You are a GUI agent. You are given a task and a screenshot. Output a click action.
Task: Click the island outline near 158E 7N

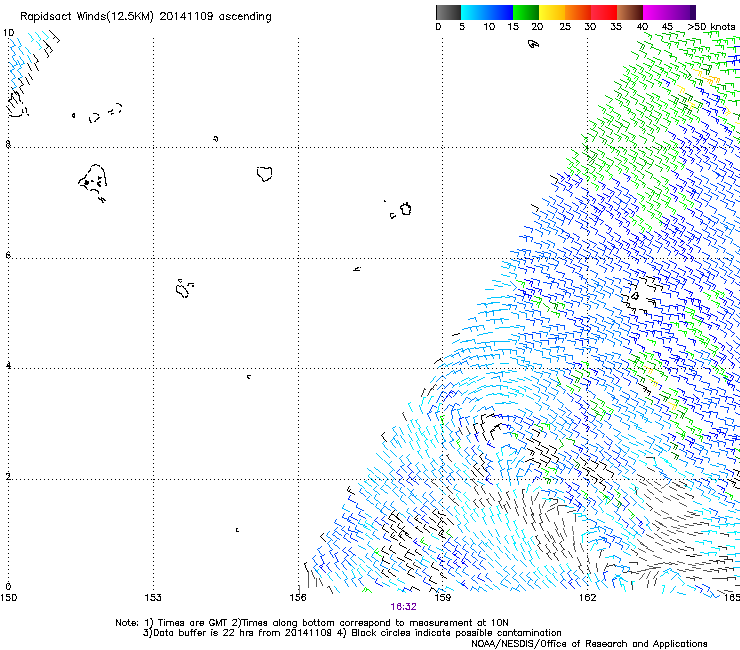click(405, 209)
